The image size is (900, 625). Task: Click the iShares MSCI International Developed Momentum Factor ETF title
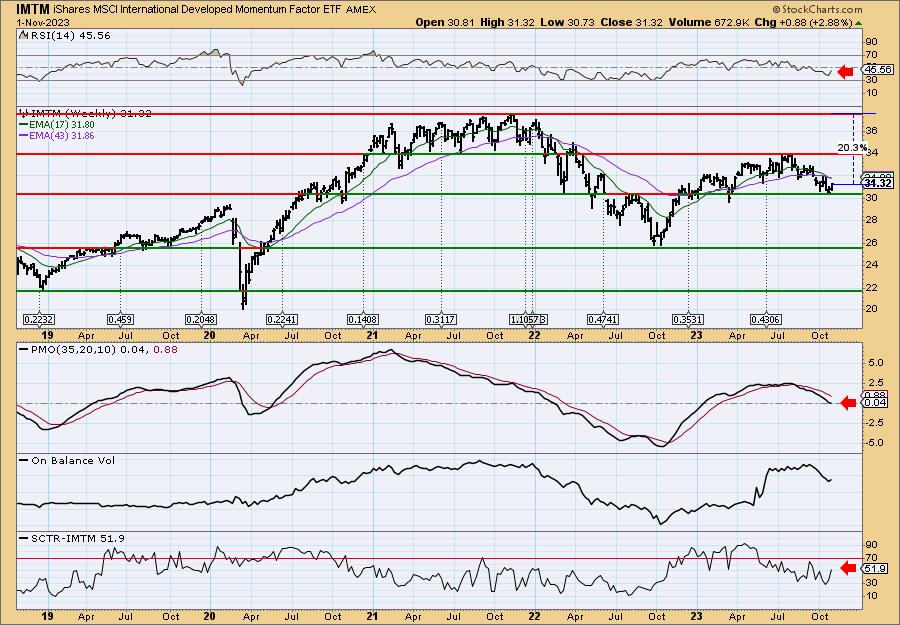tap(198, 9)
